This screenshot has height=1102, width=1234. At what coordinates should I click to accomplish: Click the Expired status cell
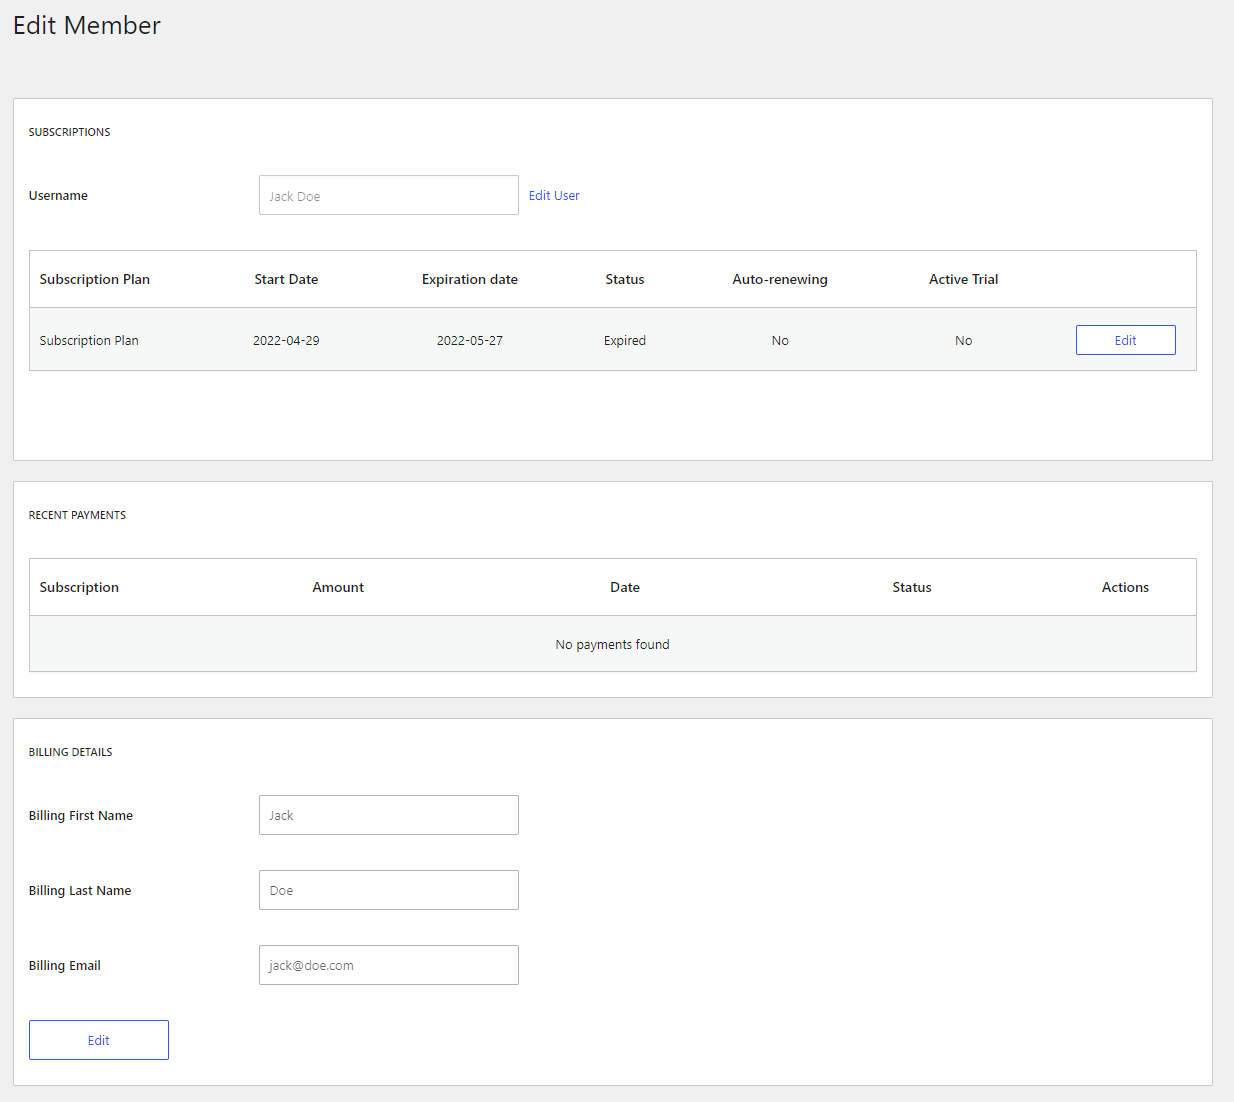625,340
